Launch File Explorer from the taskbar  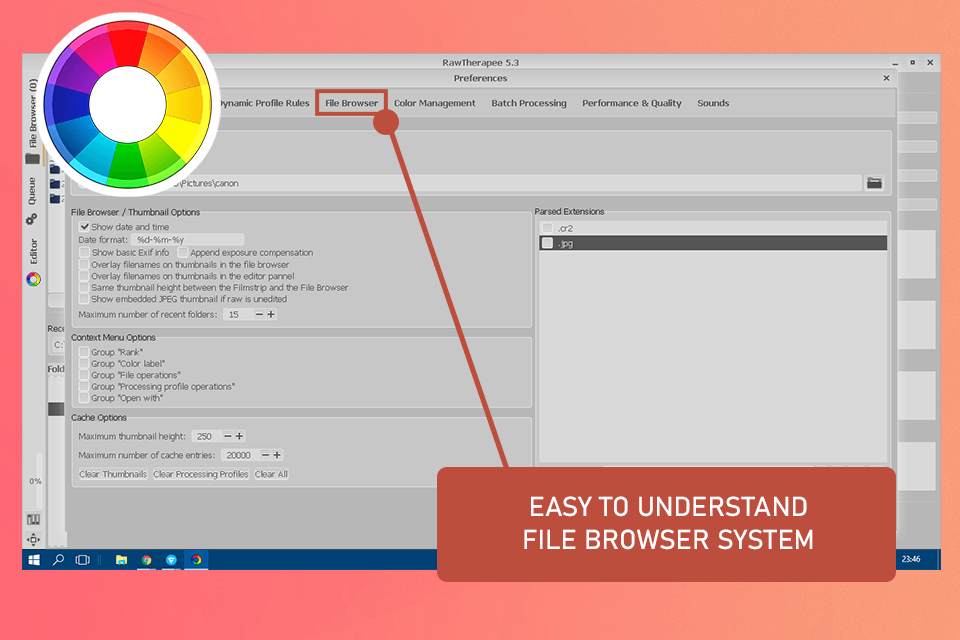click(121, 560)
